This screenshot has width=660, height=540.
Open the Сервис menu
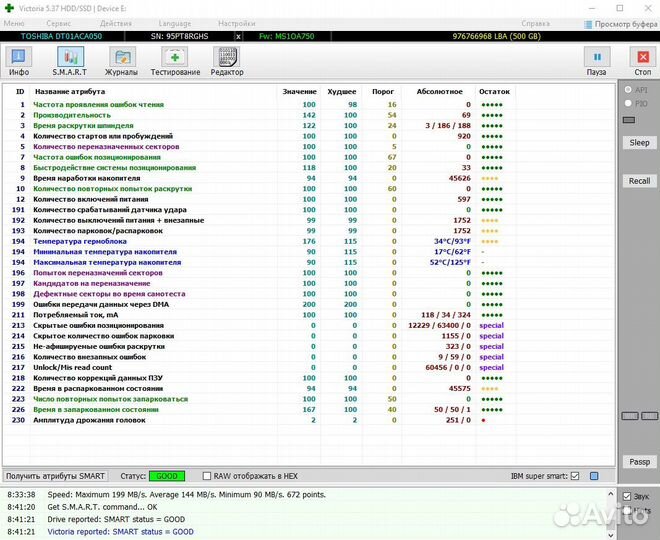point(59,22)
